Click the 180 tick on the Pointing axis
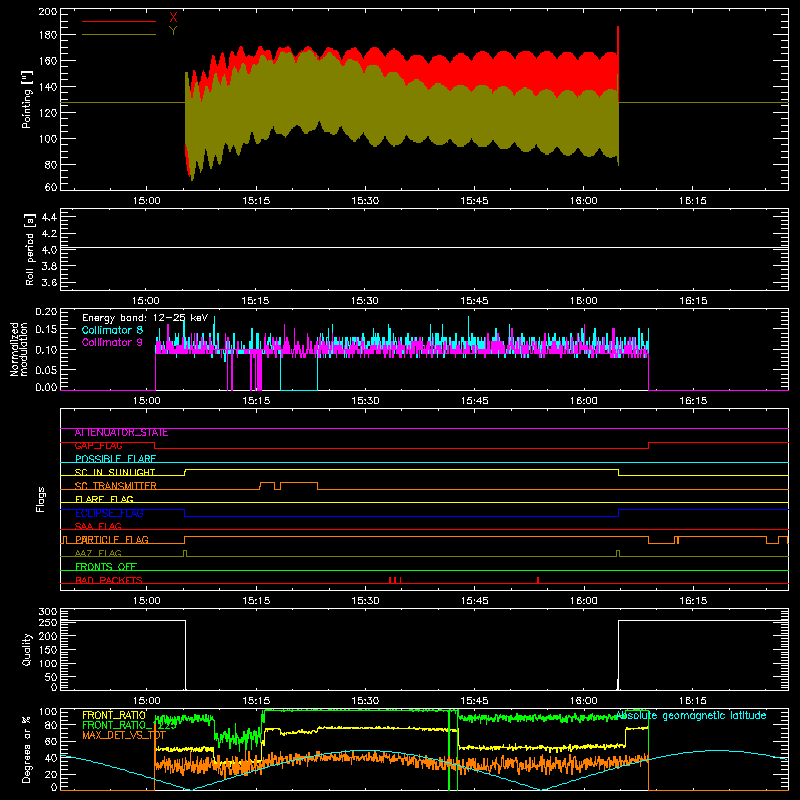 point(48,35)
